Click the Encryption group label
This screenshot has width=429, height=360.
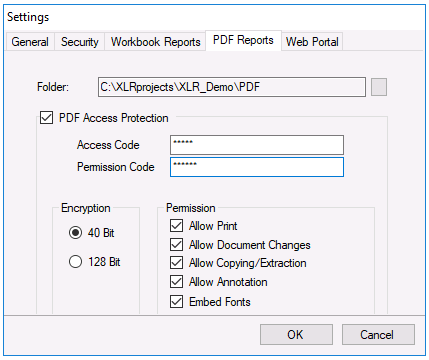point(86,208)
